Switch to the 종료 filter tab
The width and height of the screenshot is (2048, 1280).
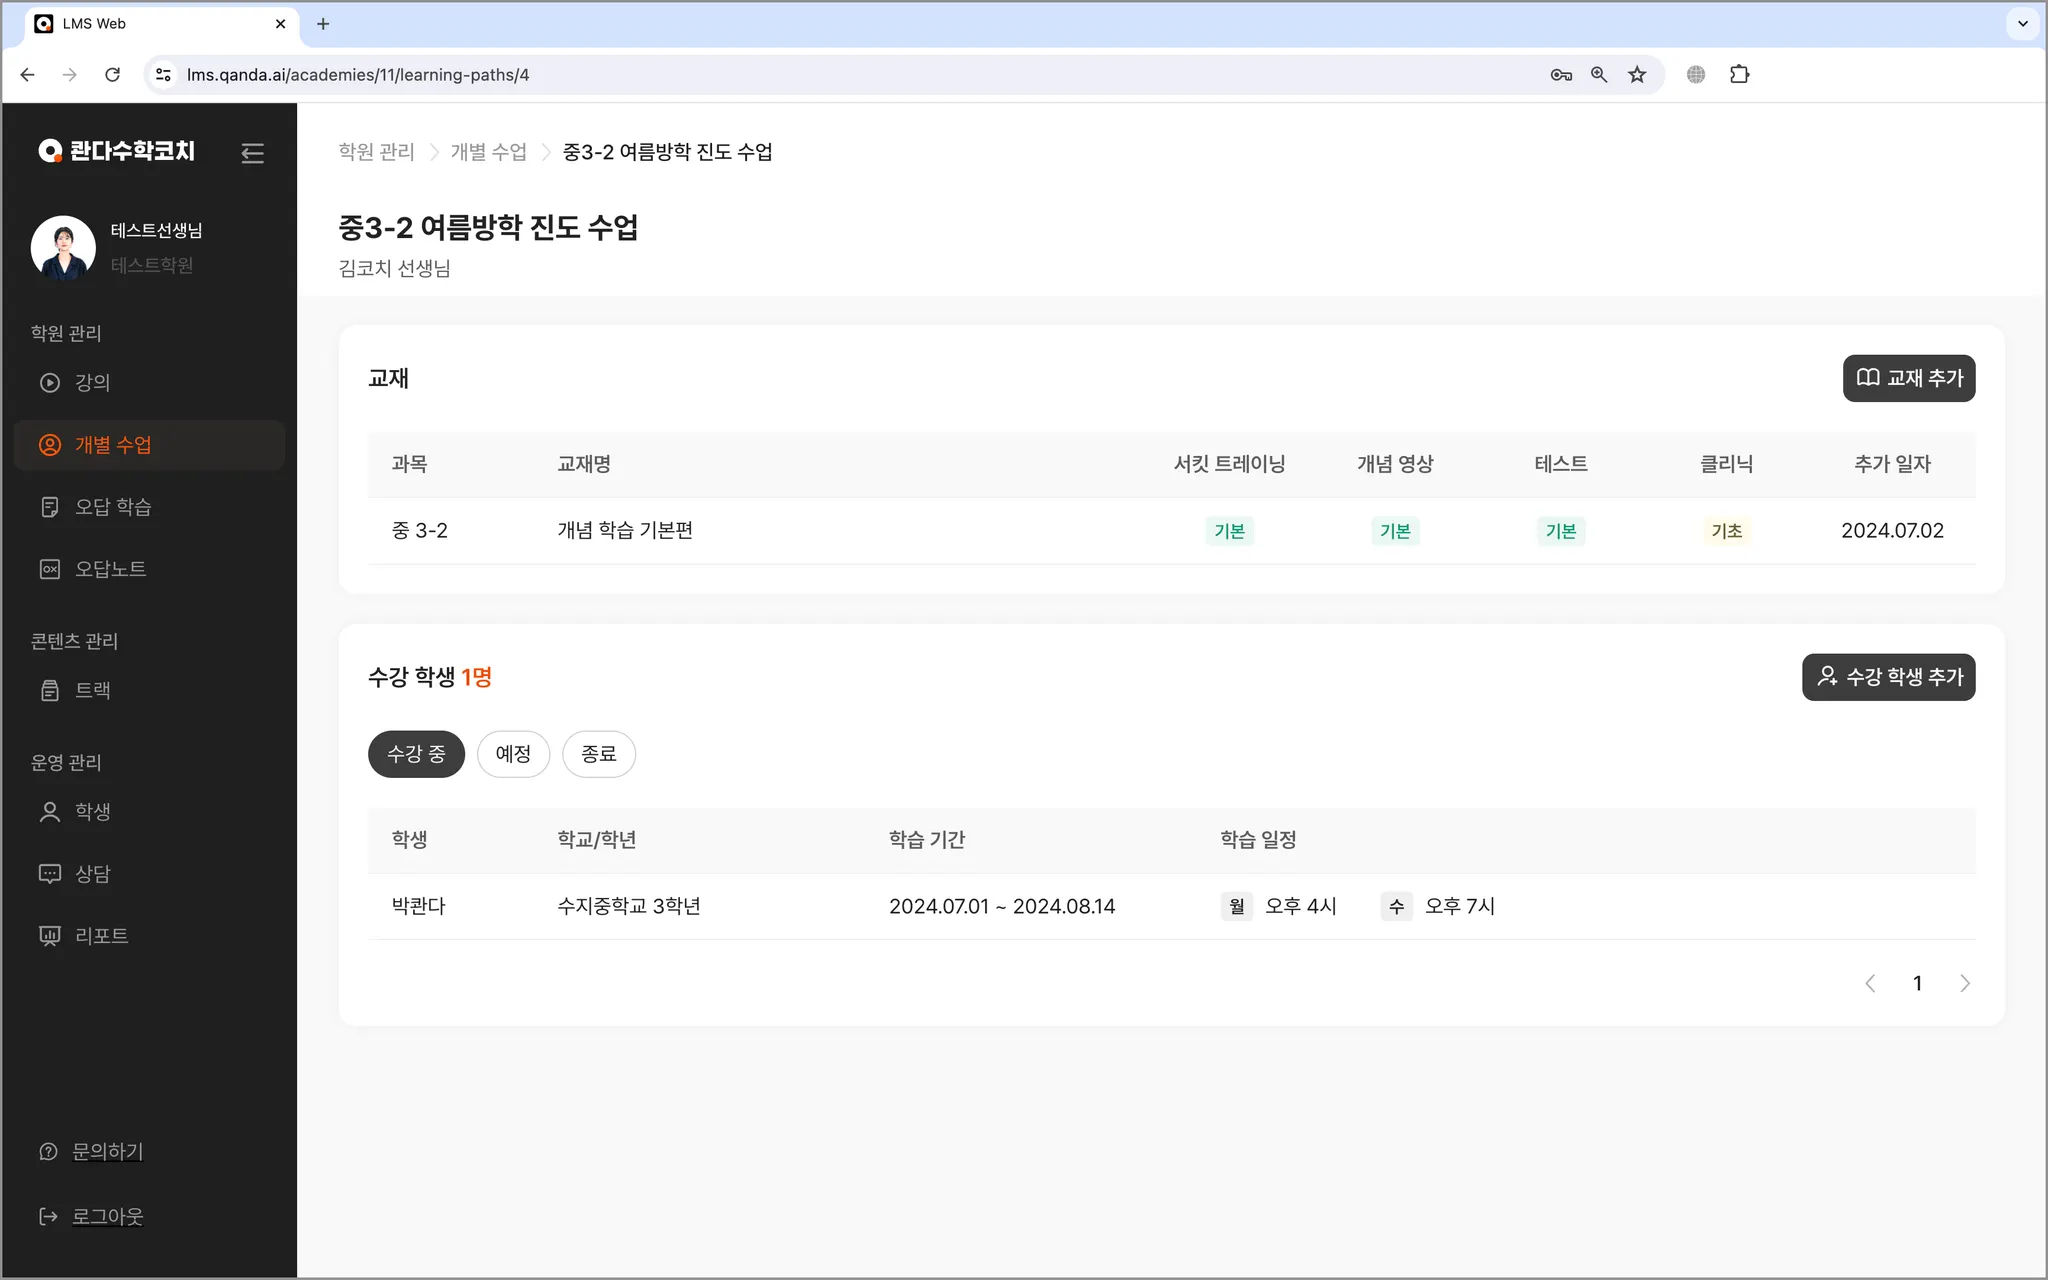(x=598, y=754)
